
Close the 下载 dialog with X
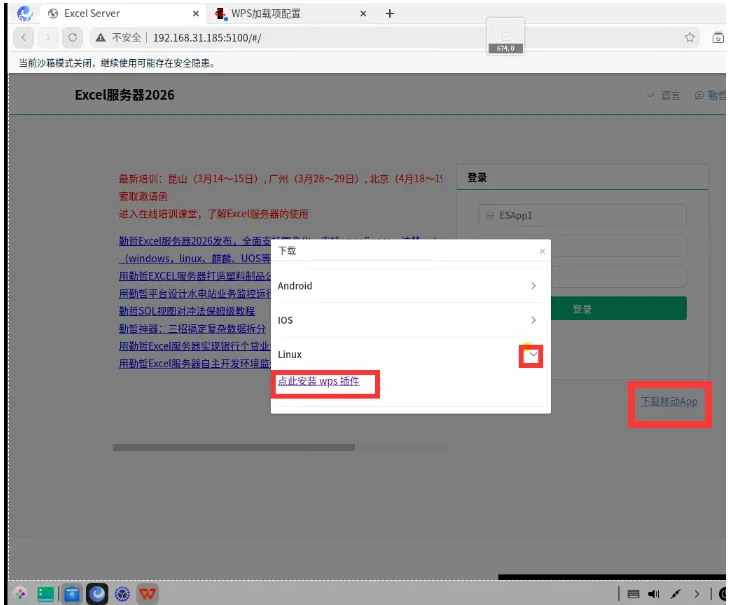tap(542, 252)
